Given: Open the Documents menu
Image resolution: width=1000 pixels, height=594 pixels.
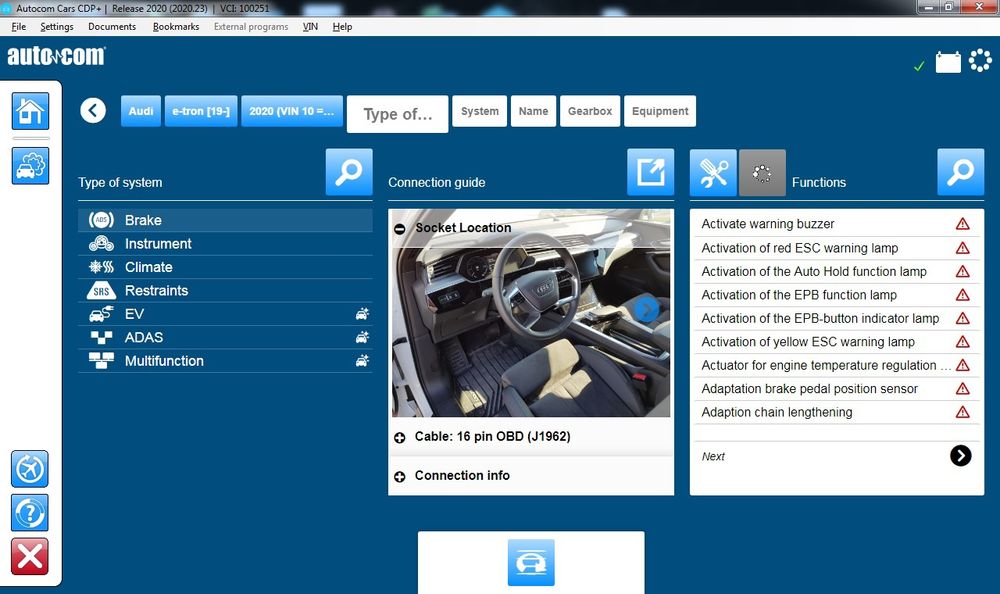Looking at the screenshot, I should (112, 27).
